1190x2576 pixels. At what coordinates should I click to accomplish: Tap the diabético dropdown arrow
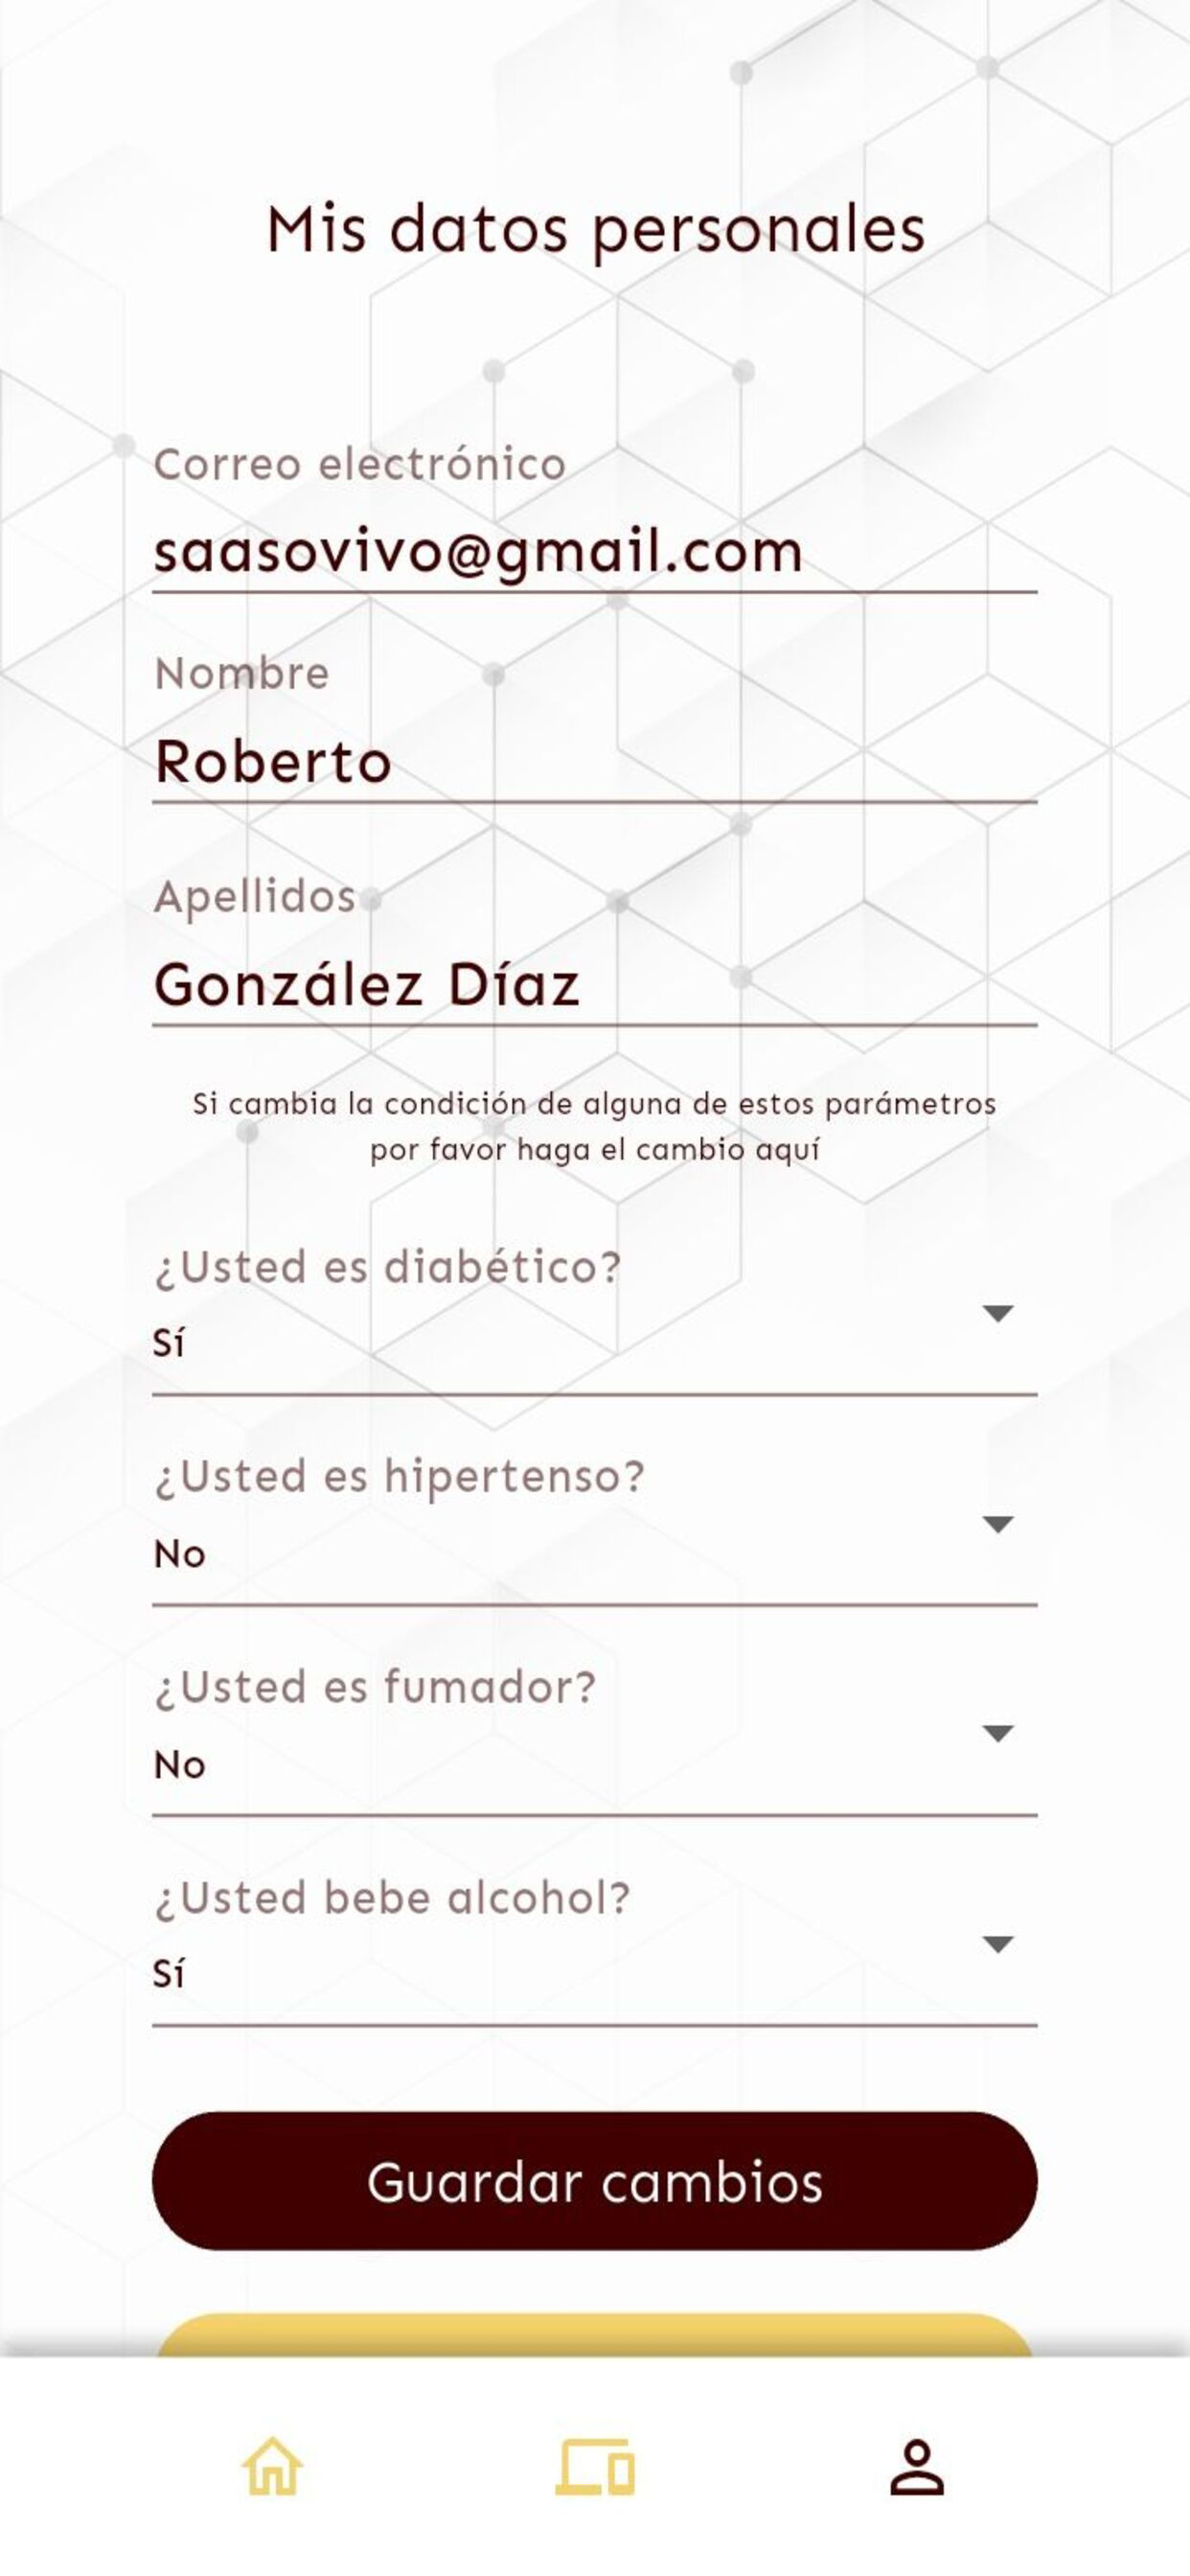click(998, 1313)
